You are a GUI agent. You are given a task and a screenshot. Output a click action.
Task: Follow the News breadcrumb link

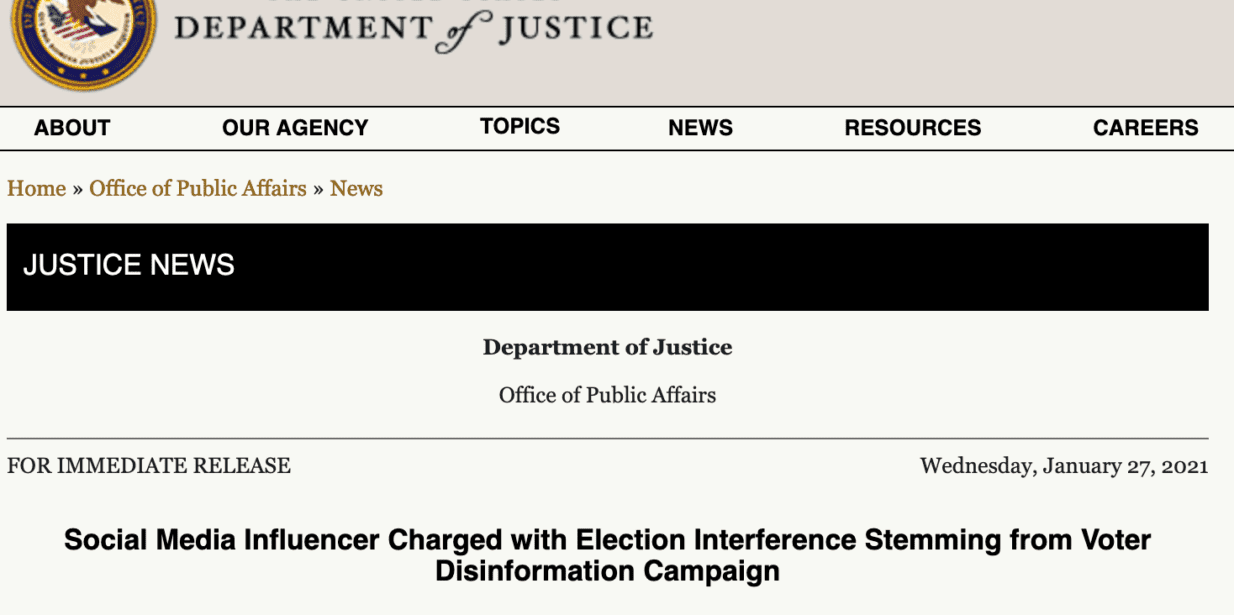pyautogui.click(x=356, y=188)
